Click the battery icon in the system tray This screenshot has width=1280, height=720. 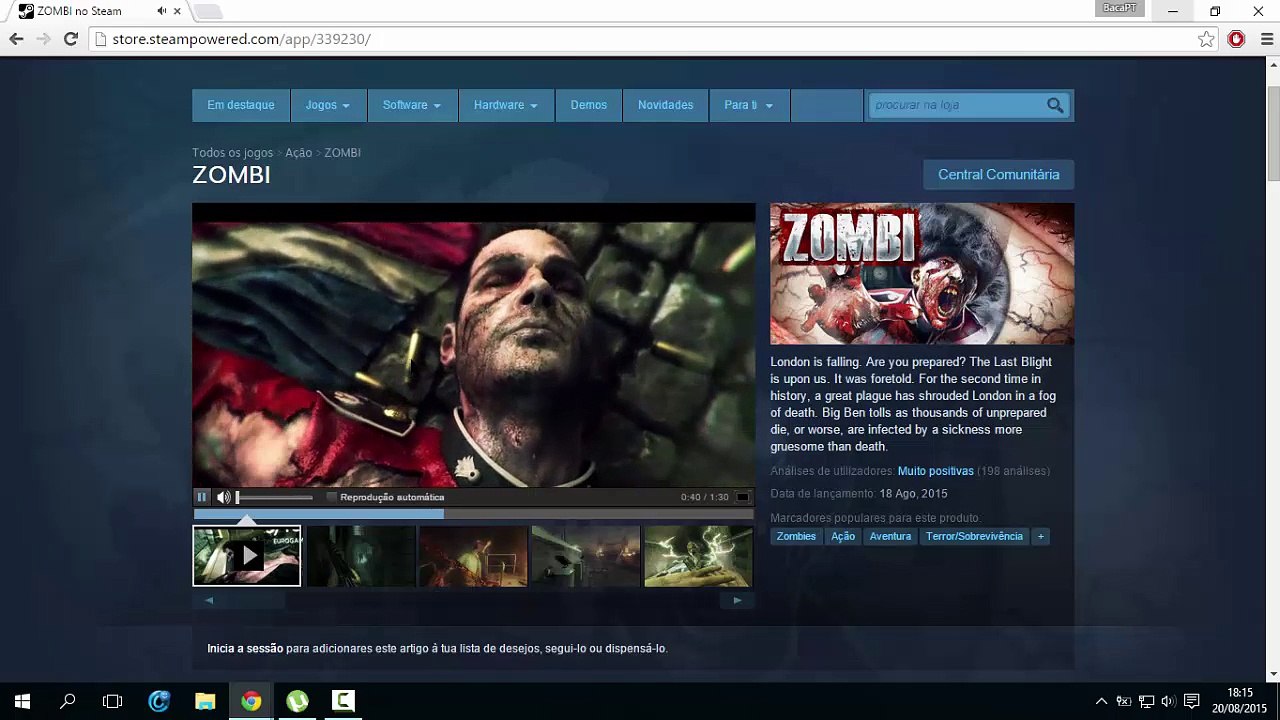(1123, 701)
